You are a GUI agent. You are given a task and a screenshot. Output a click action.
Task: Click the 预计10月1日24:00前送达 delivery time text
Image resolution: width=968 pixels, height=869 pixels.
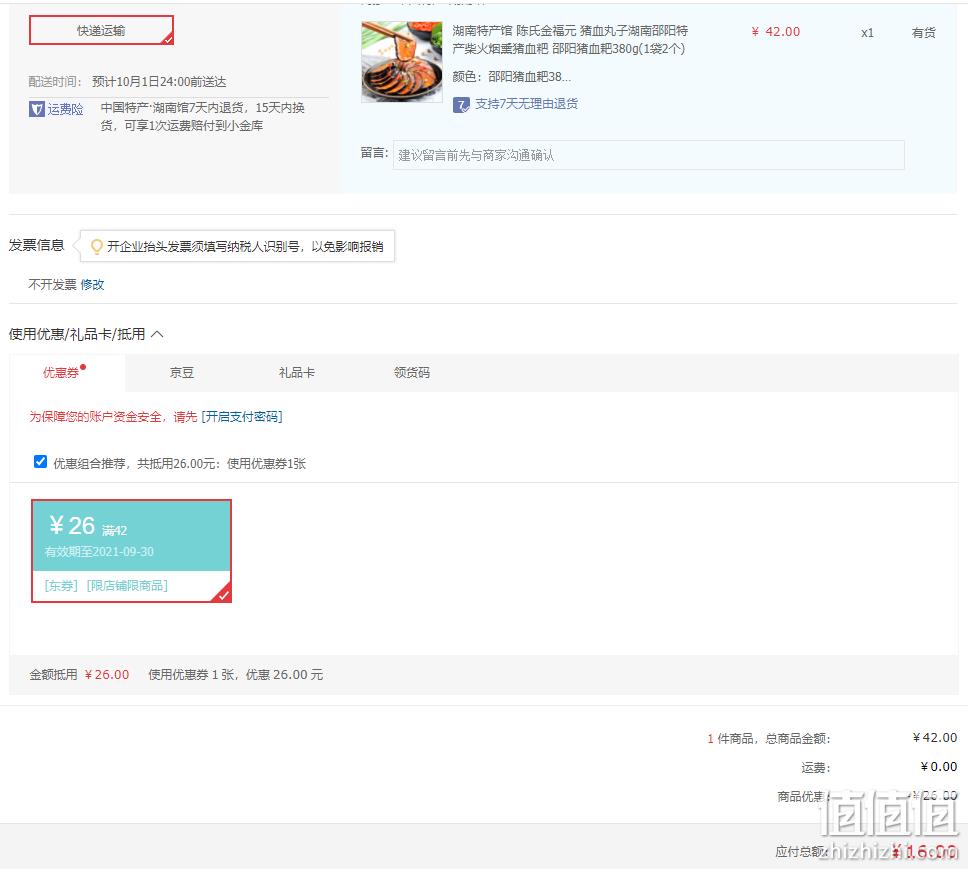coord(159,81)
